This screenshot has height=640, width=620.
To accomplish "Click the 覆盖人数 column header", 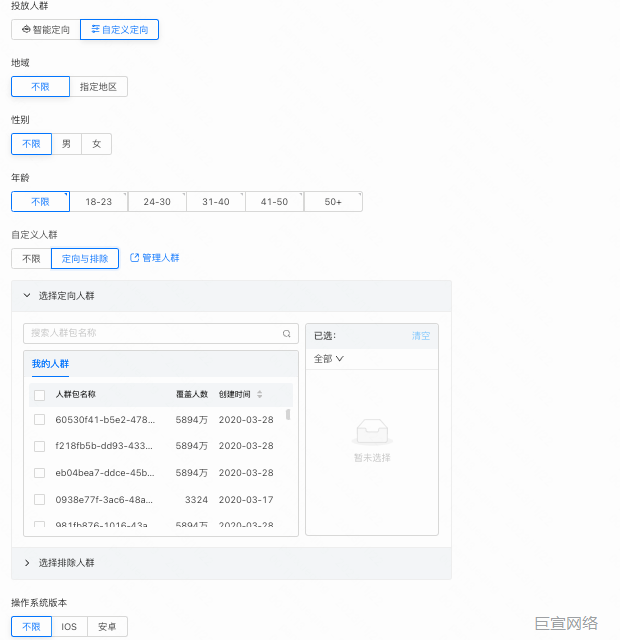I will (x=192, y=394).
